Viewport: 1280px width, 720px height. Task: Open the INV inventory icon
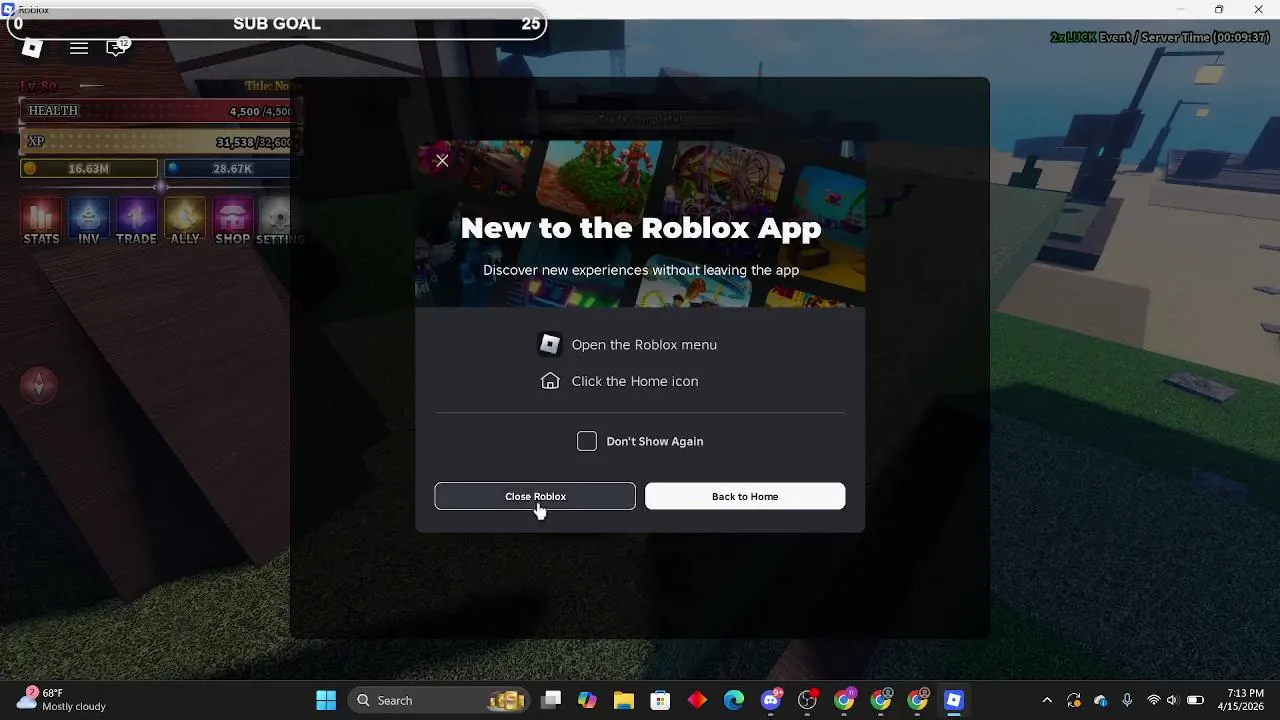(x=89, y=221)
